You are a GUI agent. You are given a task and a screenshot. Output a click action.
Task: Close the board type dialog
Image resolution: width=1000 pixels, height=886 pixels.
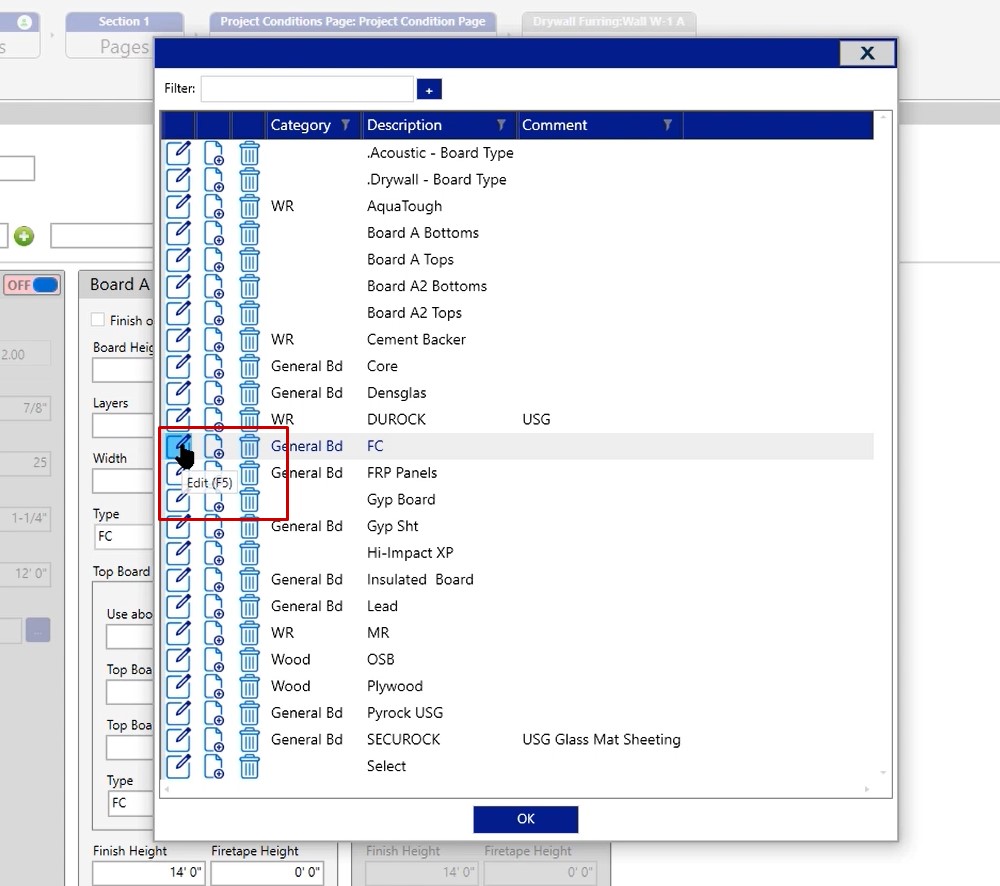pyautogui.click(x=867, y=53)
